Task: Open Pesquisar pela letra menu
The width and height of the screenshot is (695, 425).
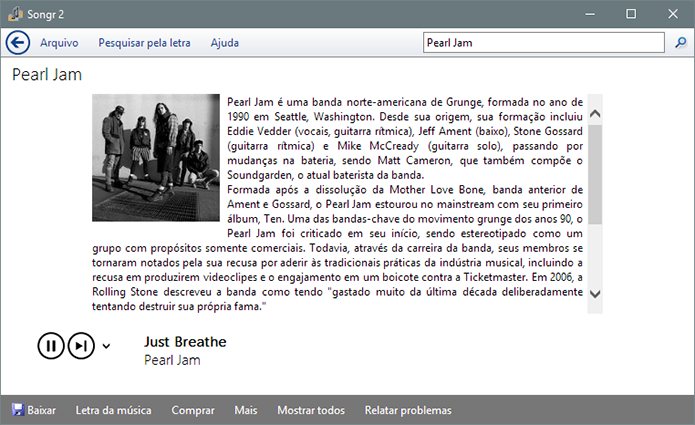Action: pyautogui.click(x=144, y=43)
